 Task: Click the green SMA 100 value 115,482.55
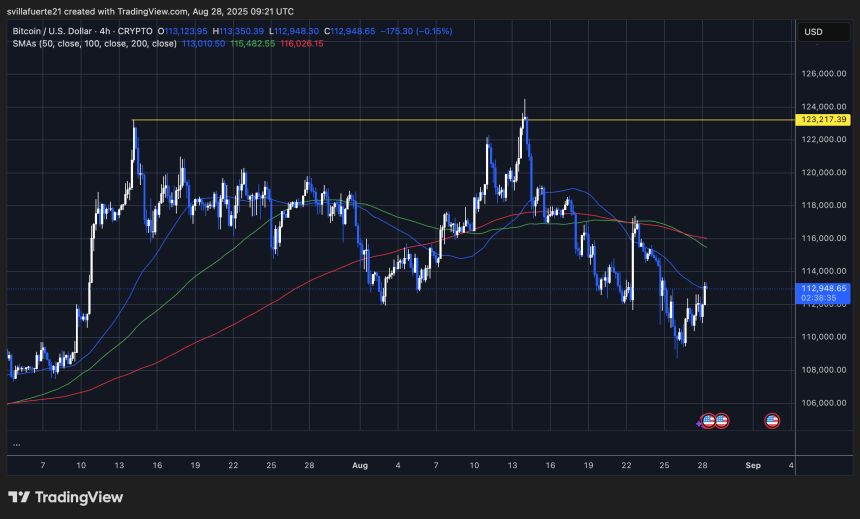253,44
